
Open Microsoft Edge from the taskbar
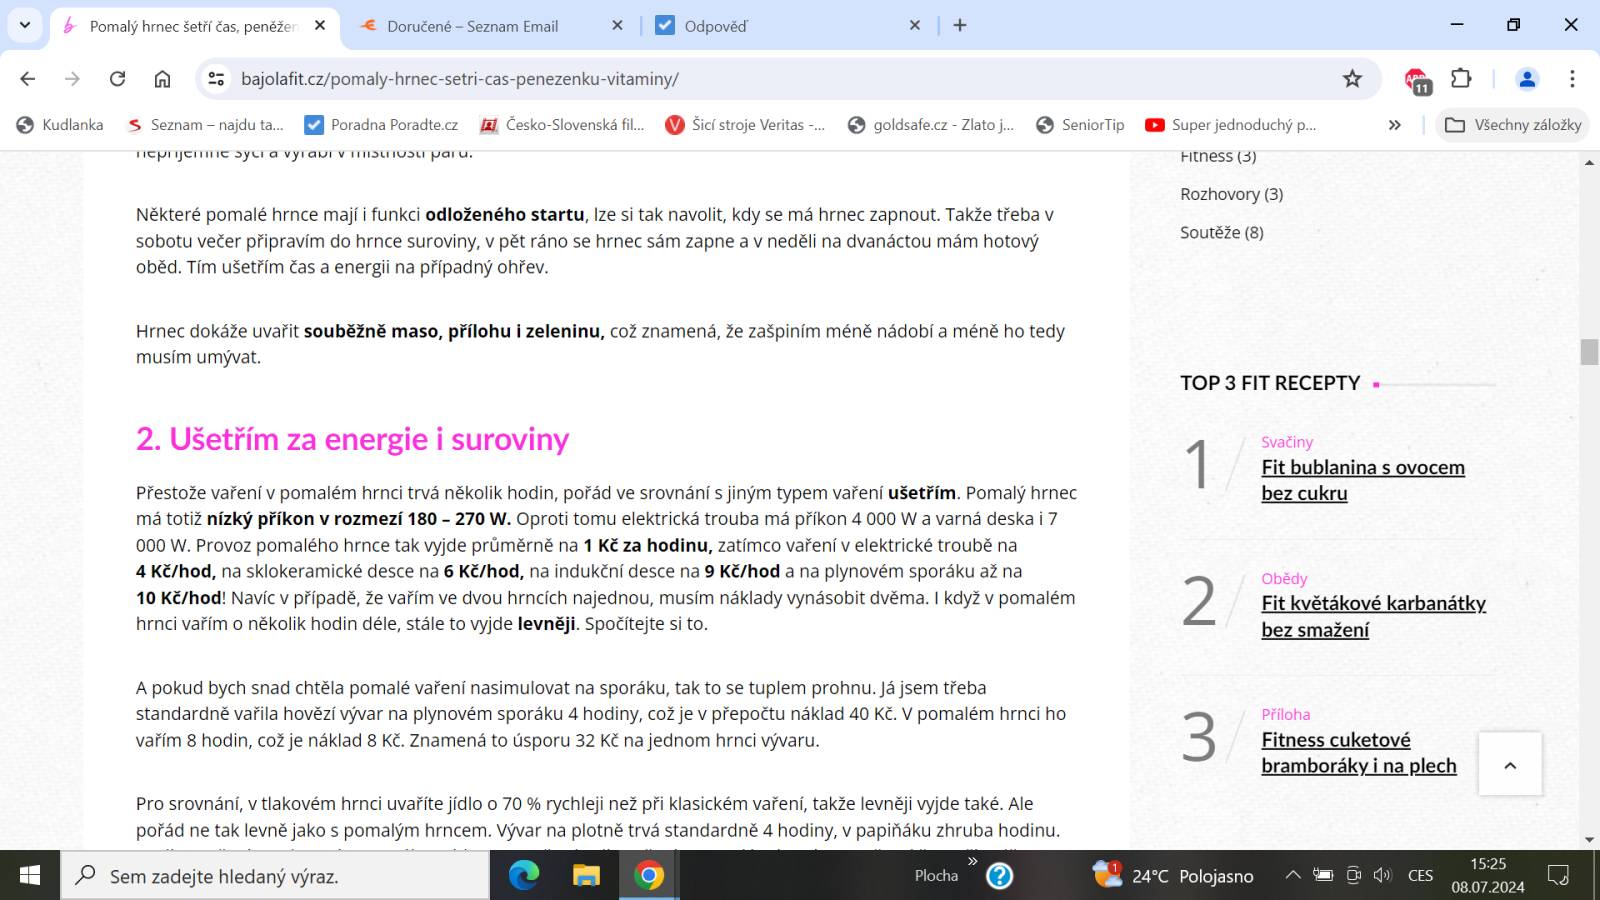(x=524, y=876)
